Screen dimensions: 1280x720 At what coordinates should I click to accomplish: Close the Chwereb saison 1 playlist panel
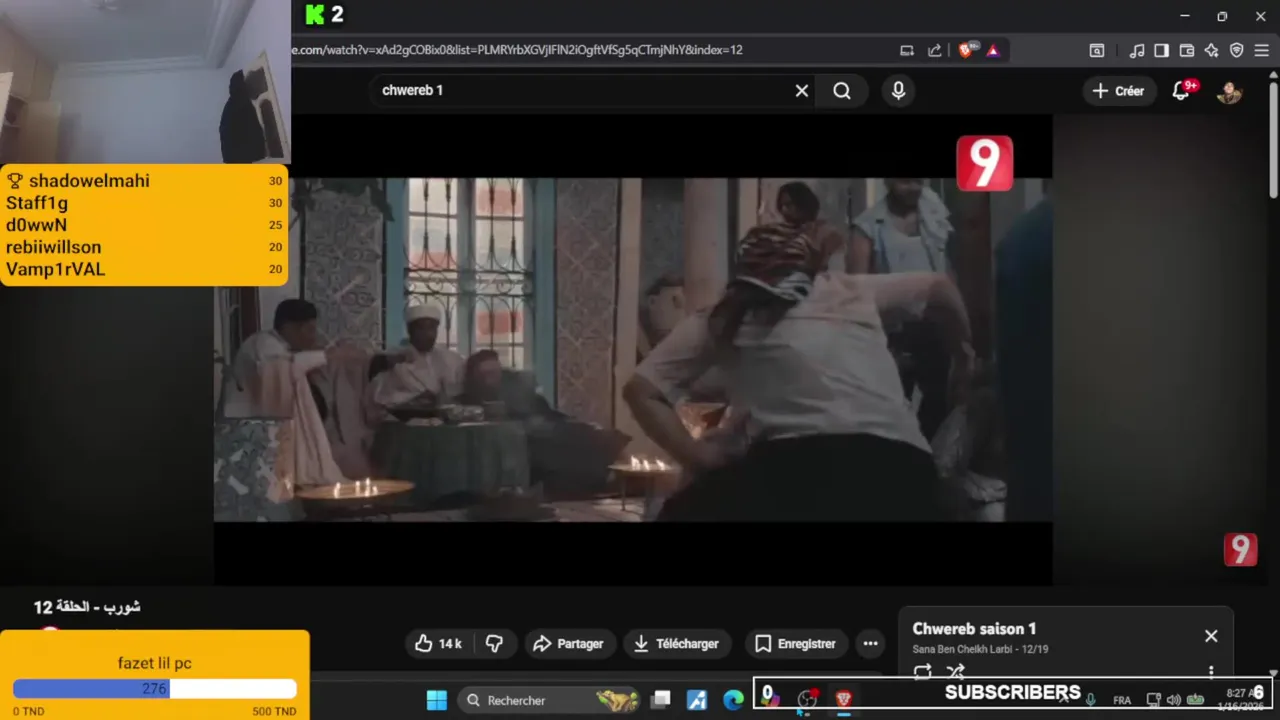pyautogui.click(x=1211, y=636)
